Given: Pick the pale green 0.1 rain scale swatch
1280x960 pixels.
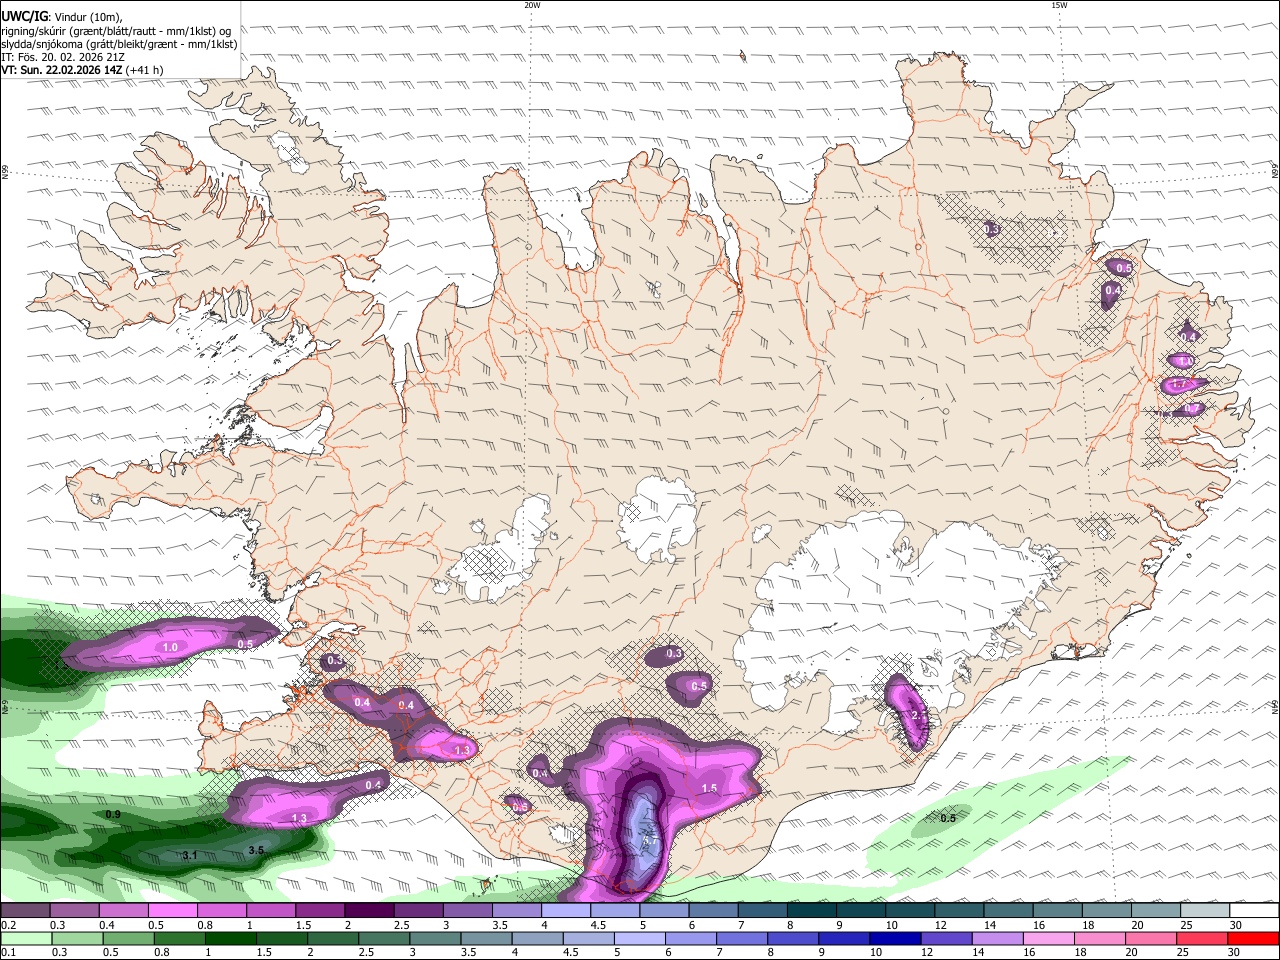Looking at the screenshot, I should tap(26, 938).
